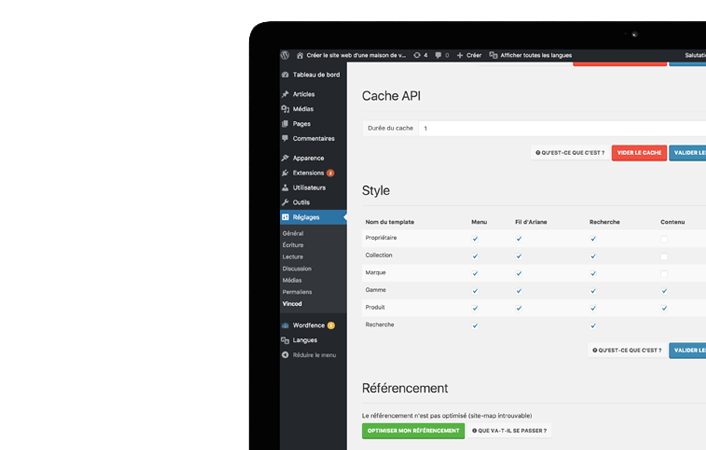The height and width of the screenshot is (450, 706).
Task: Open the Tableau de bord dashboard icon
Action: (286, 75)
